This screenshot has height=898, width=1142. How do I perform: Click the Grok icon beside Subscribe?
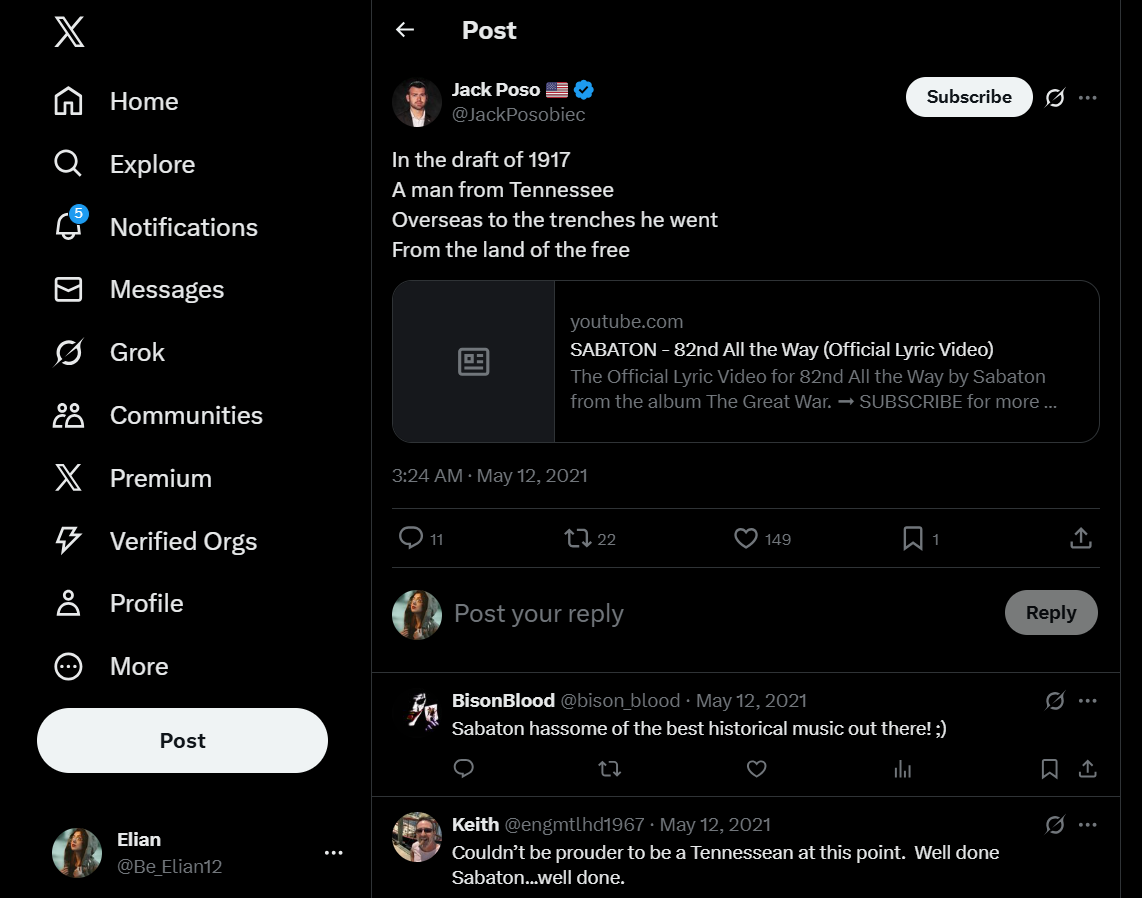click(1055, 97)
